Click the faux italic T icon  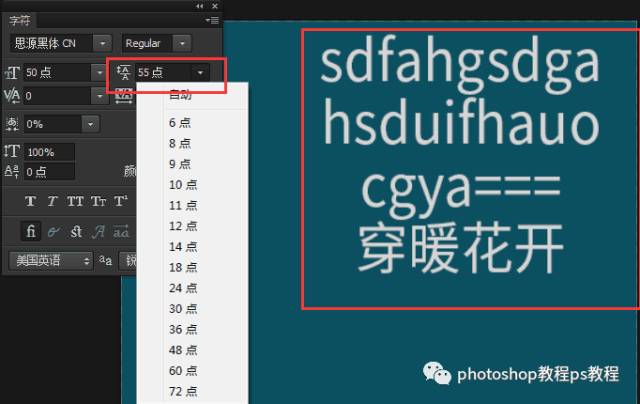(52, 201)
